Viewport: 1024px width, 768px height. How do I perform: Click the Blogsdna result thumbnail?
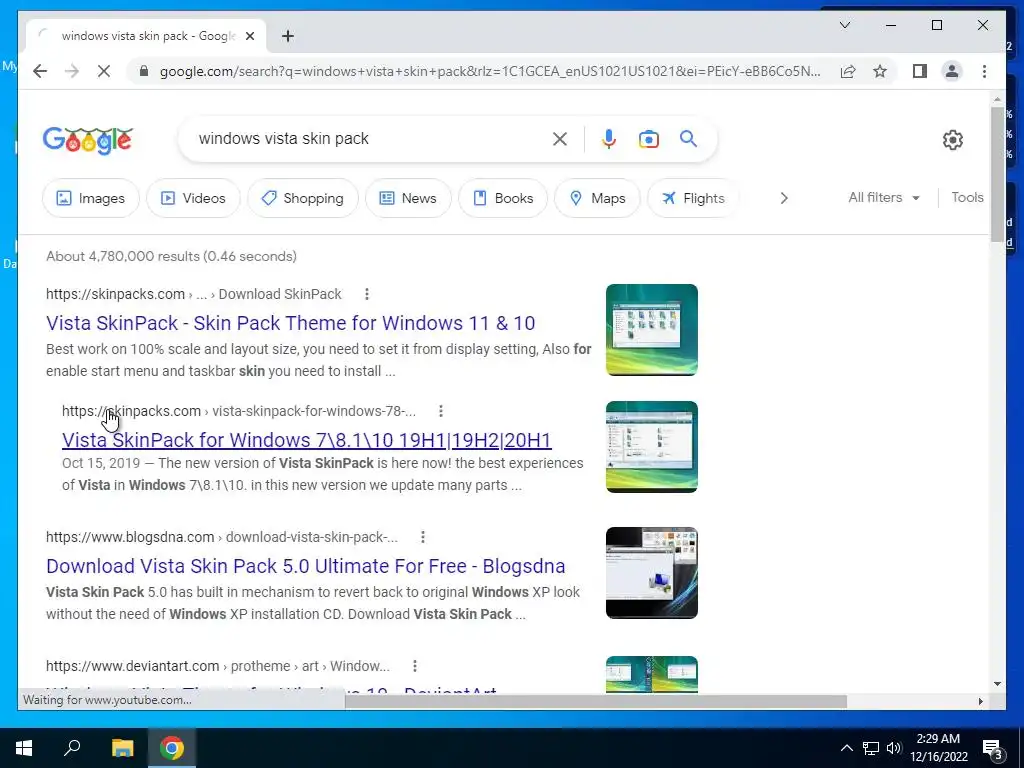point(652,573)
